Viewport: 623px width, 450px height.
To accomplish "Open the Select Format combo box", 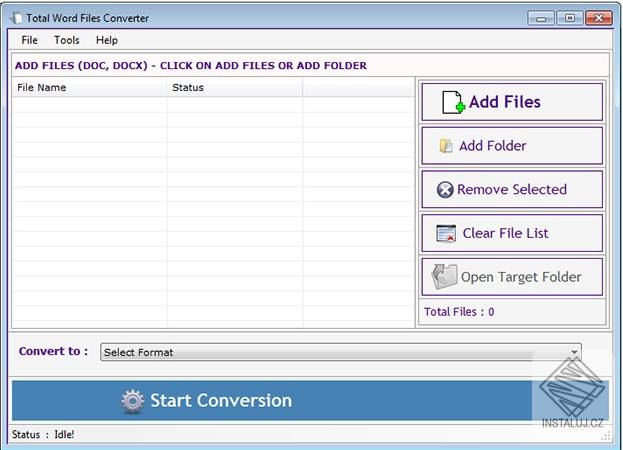I will tap(341, 352).
